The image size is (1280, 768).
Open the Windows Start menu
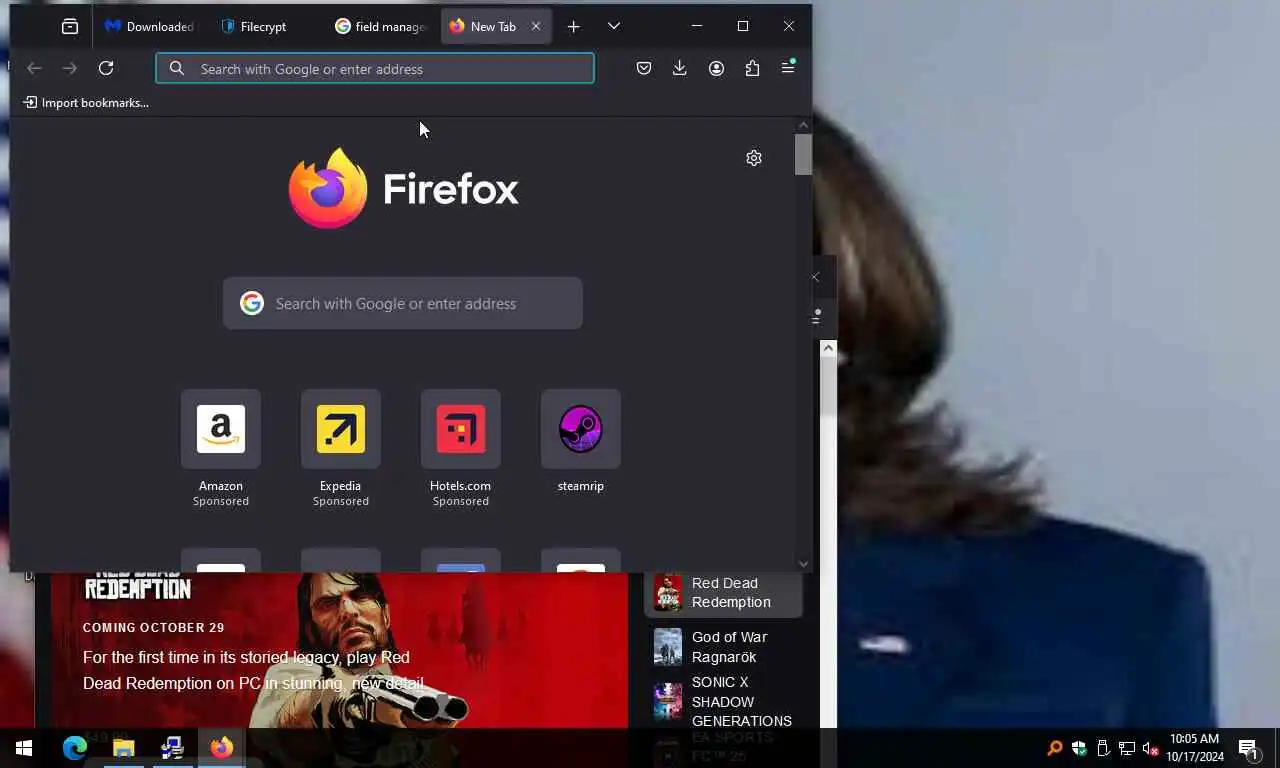tap(24, 748)
